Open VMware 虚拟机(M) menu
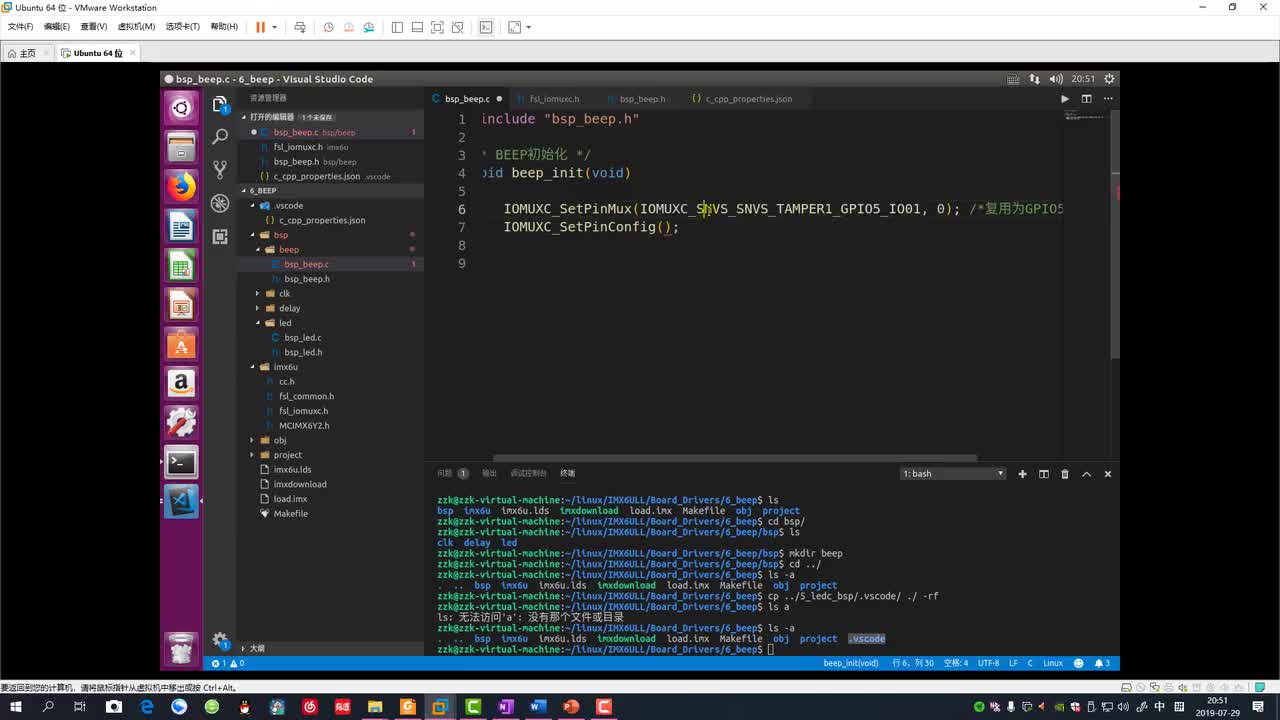This screenshot has height=720, width=1280. (x=136, y=27)
